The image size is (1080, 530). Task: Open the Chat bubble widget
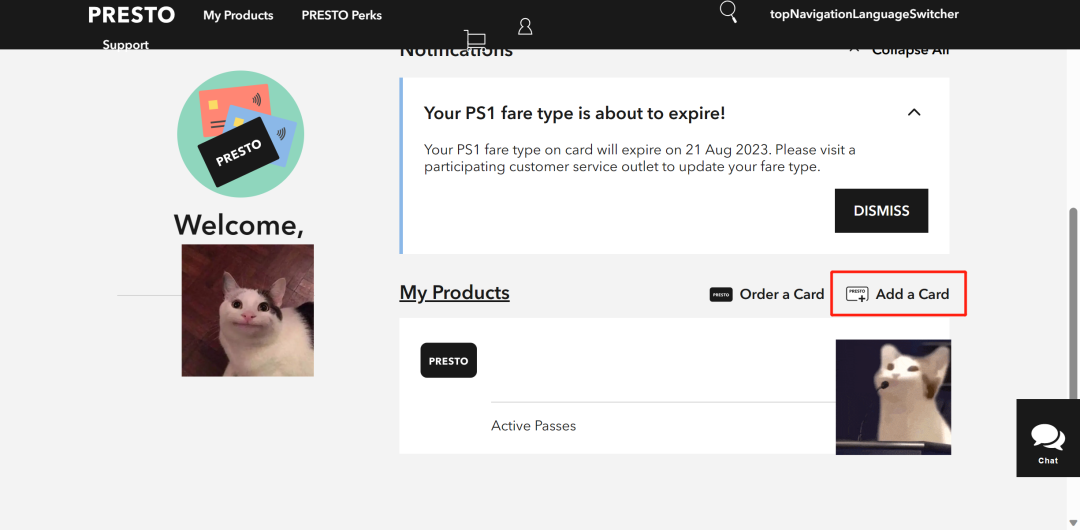tap(1047, 438)
